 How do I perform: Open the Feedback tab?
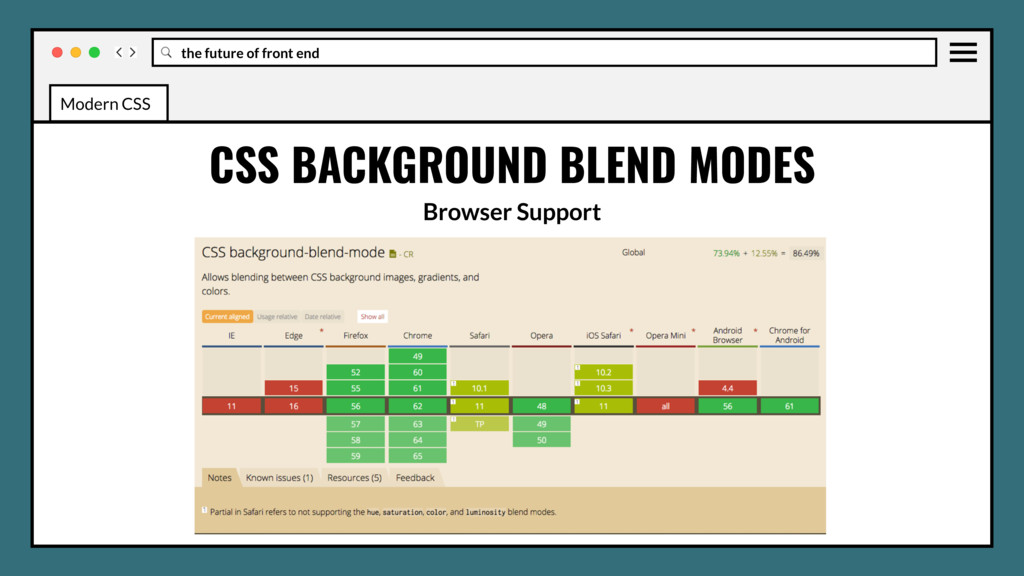[x=415, y=477]
